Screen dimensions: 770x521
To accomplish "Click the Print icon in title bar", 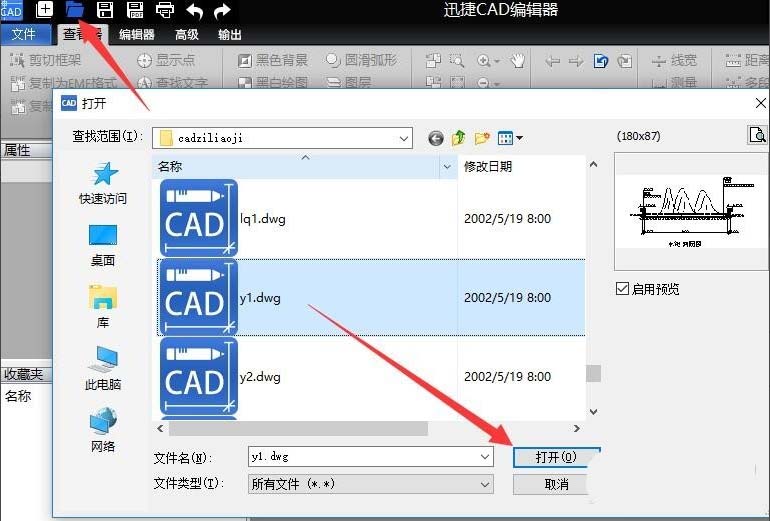I will point(165,10).
